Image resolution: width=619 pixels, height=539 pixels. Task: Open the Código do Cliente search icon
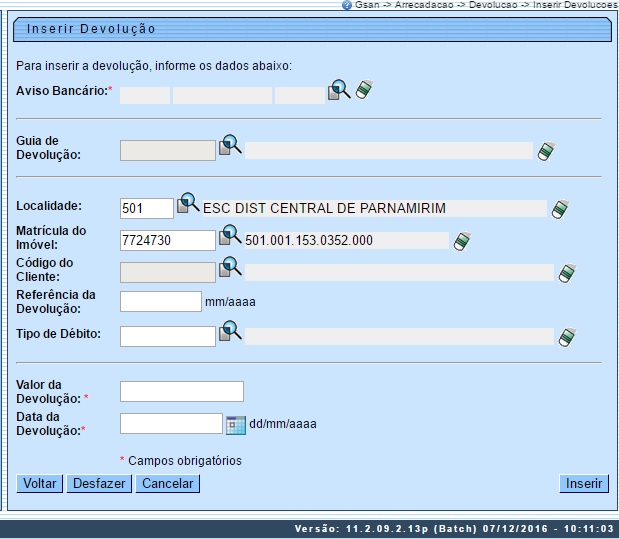(x=230, y=267)
